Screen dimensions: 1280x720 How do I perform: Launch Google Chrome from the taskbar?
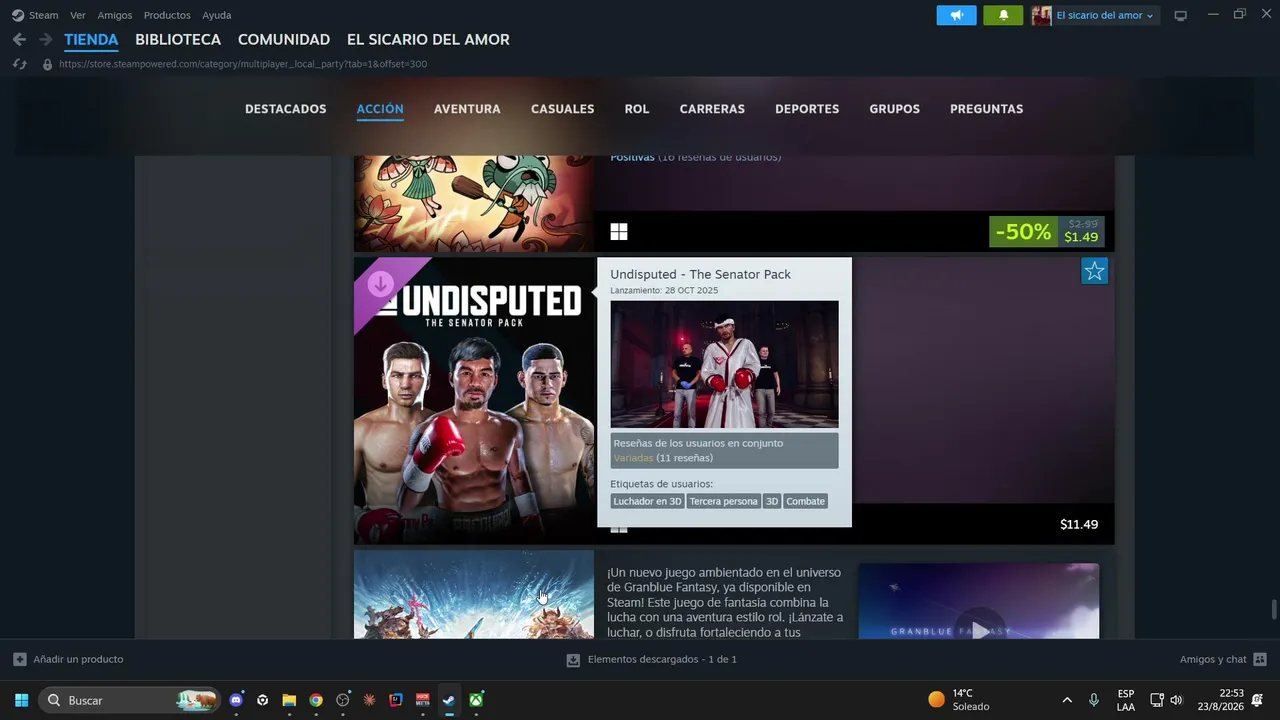(316, 700)
